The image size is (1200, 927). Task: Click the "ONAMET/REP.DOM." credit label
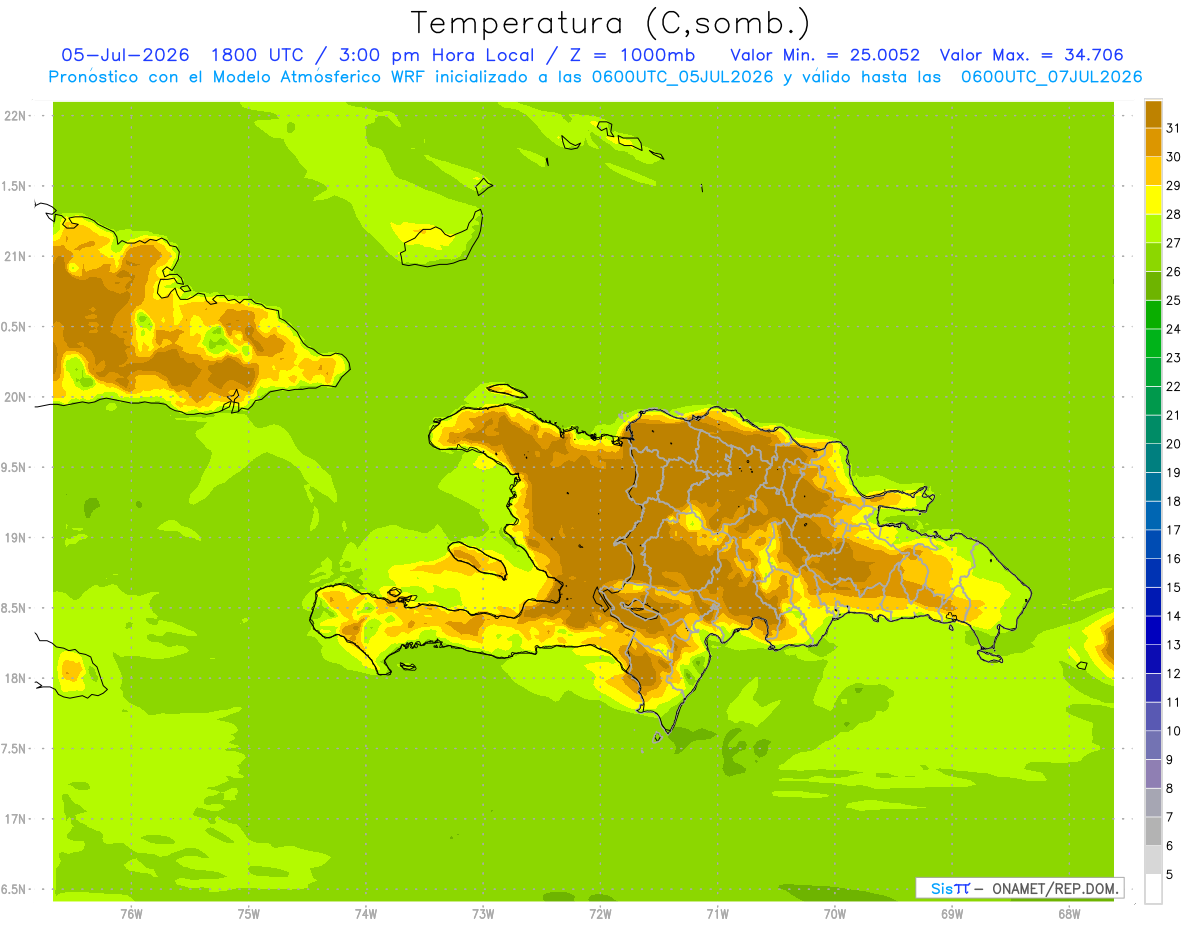(x=1055, y=888)
